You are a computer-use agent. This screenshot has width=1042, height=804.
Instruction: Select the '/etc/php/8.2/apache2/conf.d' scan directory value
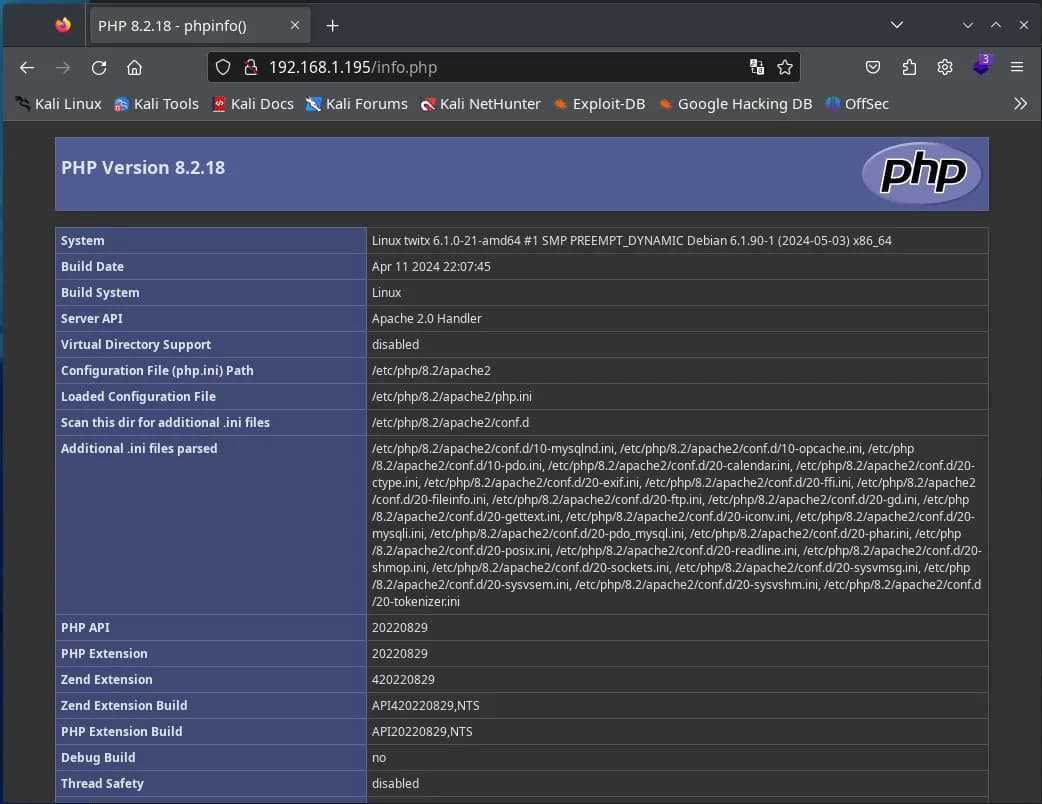[x=451, y=423]
